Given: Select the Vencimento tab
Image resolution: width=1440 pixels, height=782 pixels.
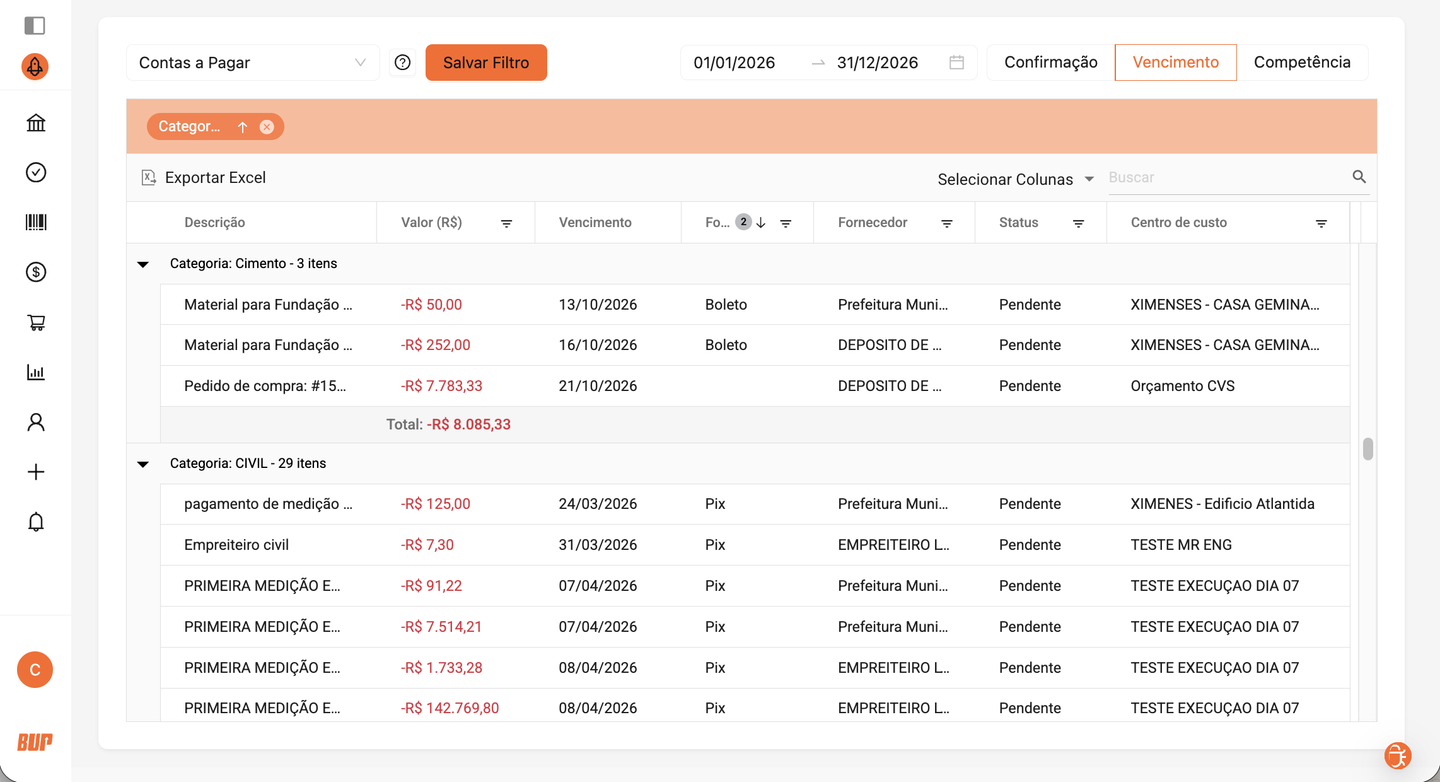Looking at the screenshot, I should click(x=1176, y=62).
